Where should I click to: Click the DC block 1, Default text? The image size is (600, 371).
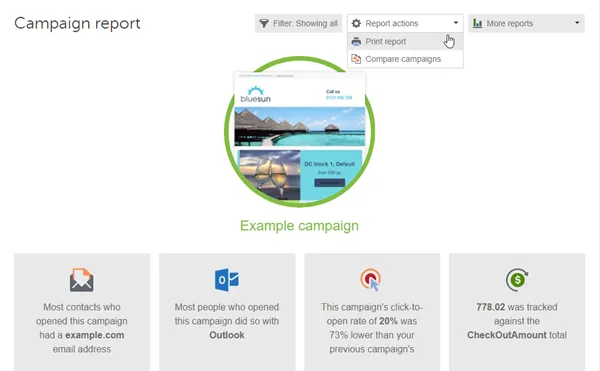point(329,164)
